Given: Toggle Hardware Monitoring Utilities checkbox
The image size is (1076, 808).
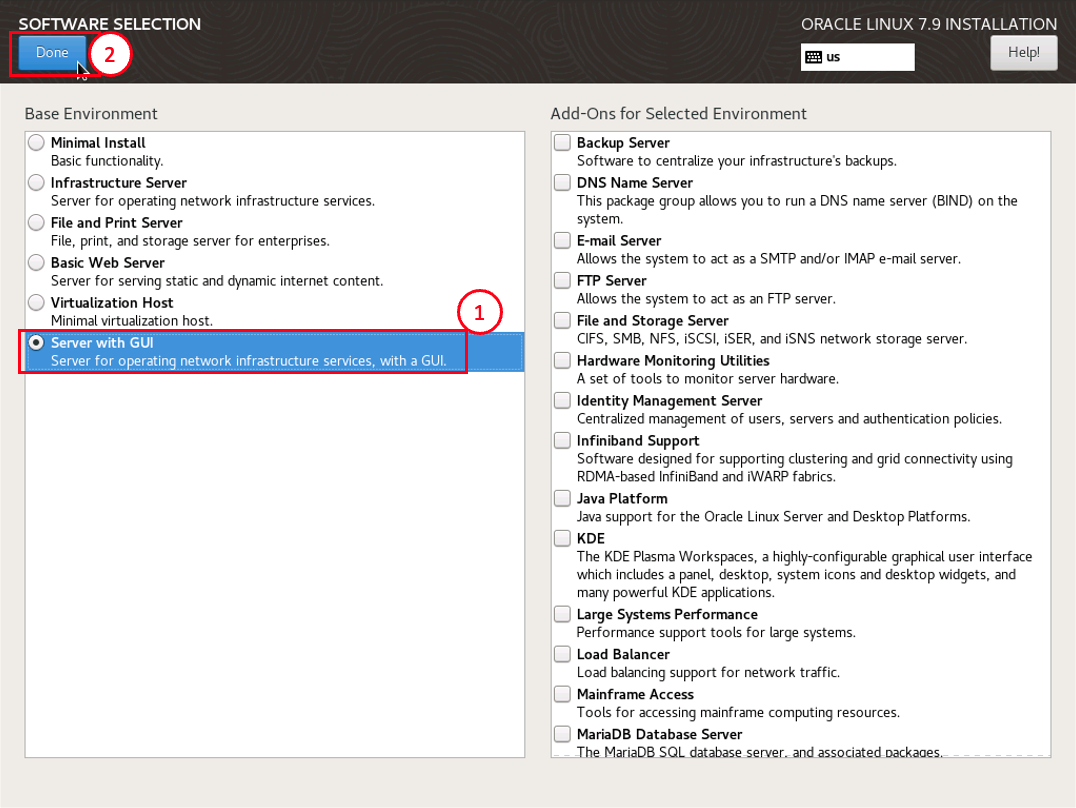Looking at the screenshot, I should pyautogui.click(x=563, y=361).
